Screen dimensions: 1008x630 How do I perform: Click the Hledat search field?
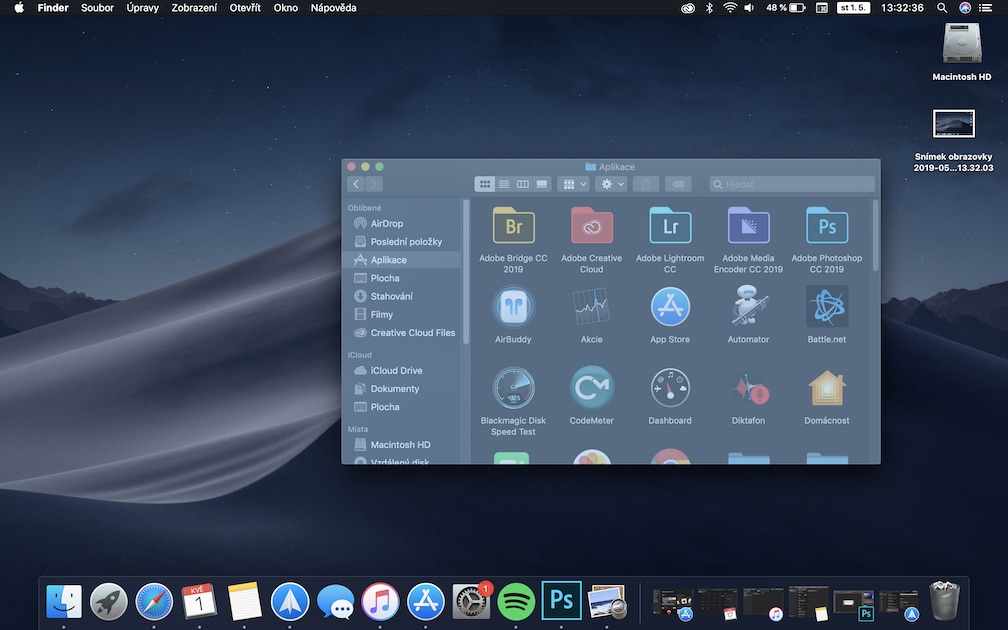792,184
